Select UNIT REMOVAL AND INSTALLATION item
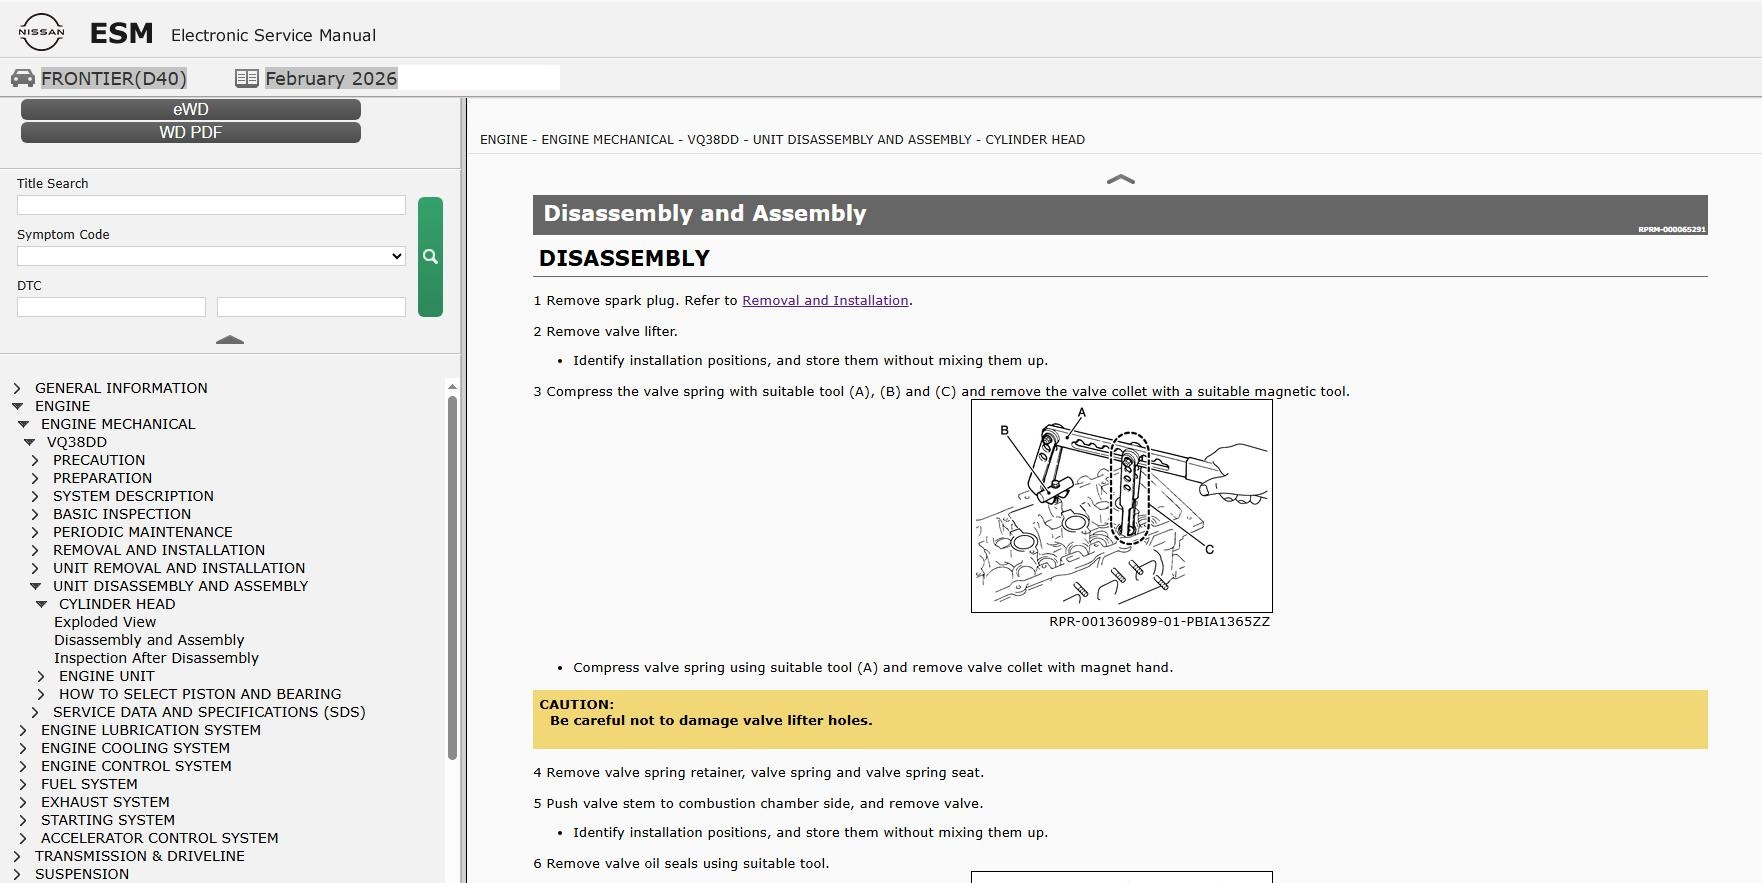Viewport: 1762px width, 883px height. pyautogui.click(x=179, y=568)
